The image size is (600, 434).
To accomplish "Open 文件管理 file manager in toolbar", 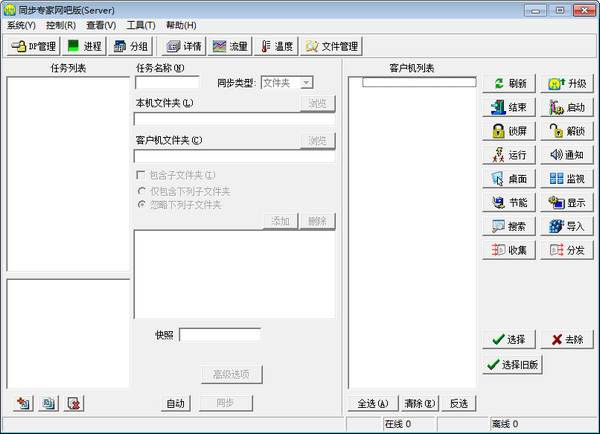I will [331, 46].
